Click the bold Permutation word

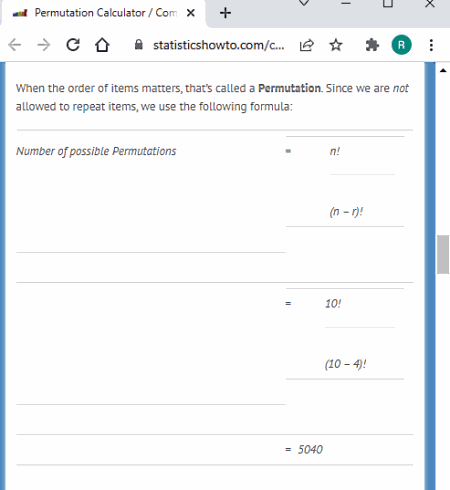[289, 88]
